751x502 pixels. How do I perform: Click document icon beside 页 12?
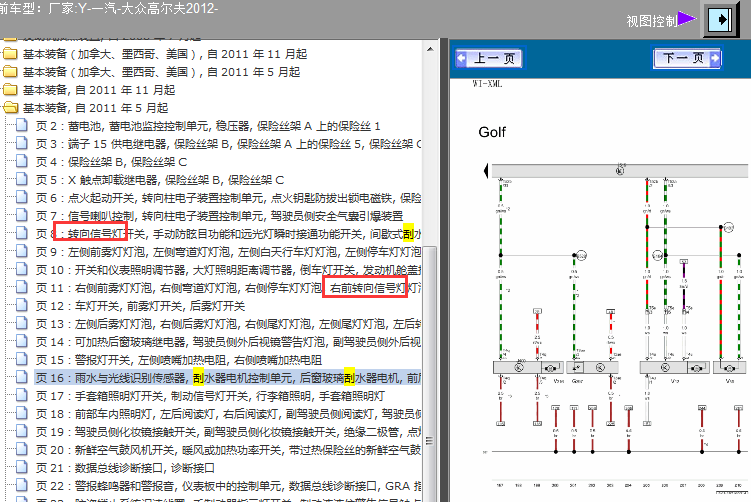[x=22, y=305]
